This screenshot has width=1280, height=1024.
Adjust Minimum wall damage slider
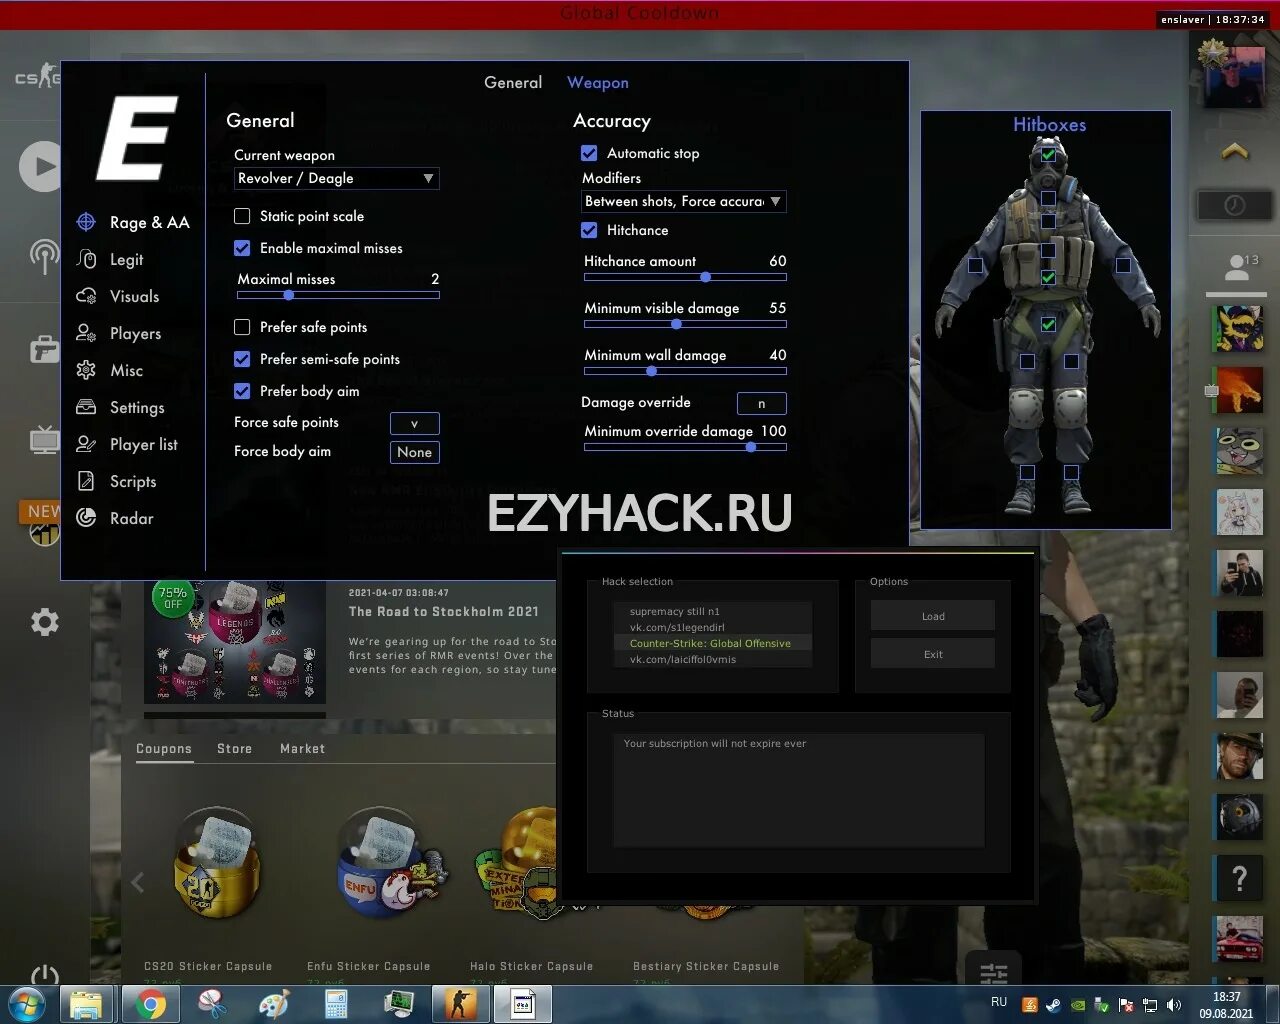[x=685, y=371]
